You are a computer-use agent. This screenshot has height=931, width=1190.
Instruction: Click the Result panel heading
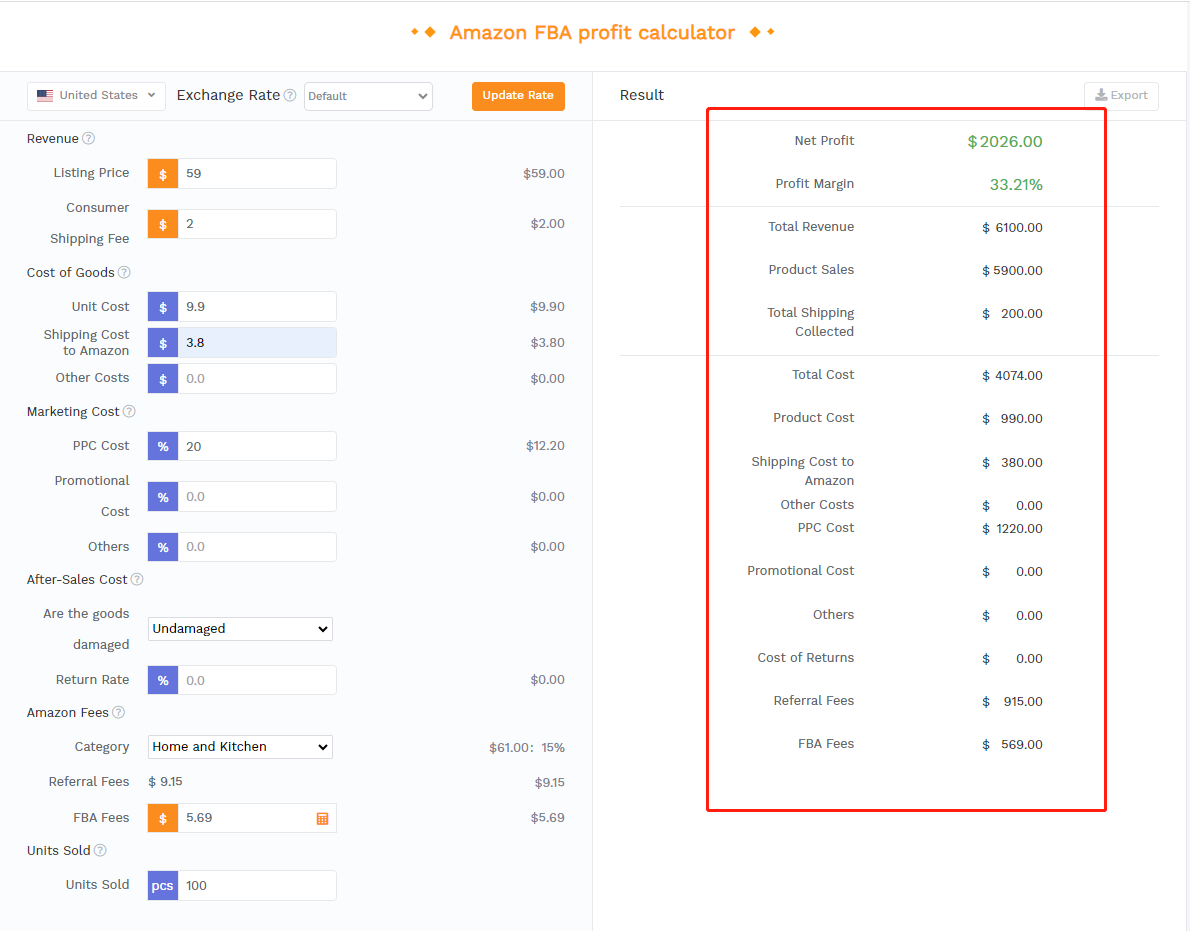[641, 96]
